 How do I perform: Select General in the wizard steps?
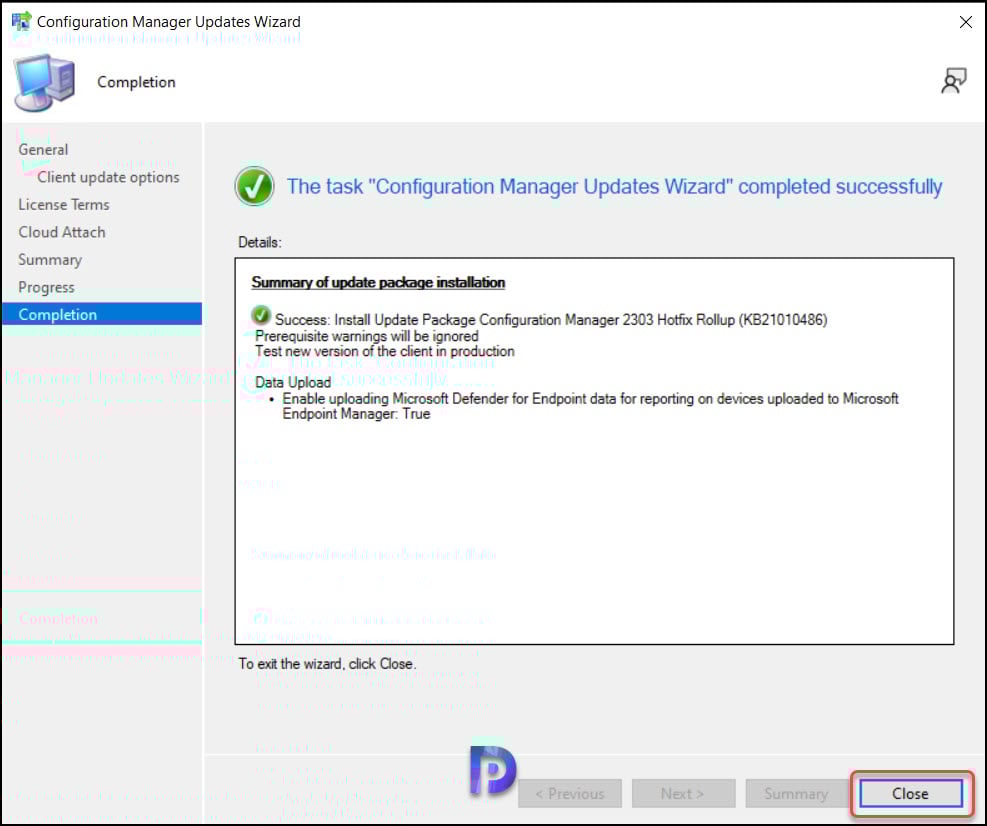coord(43,150)
